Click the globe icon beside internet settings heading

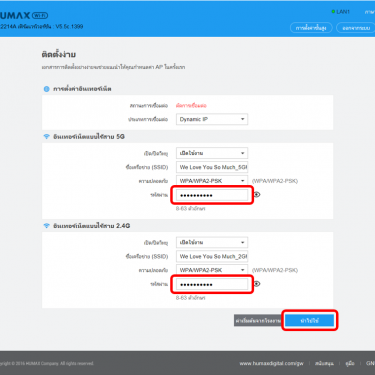(47, 89)
